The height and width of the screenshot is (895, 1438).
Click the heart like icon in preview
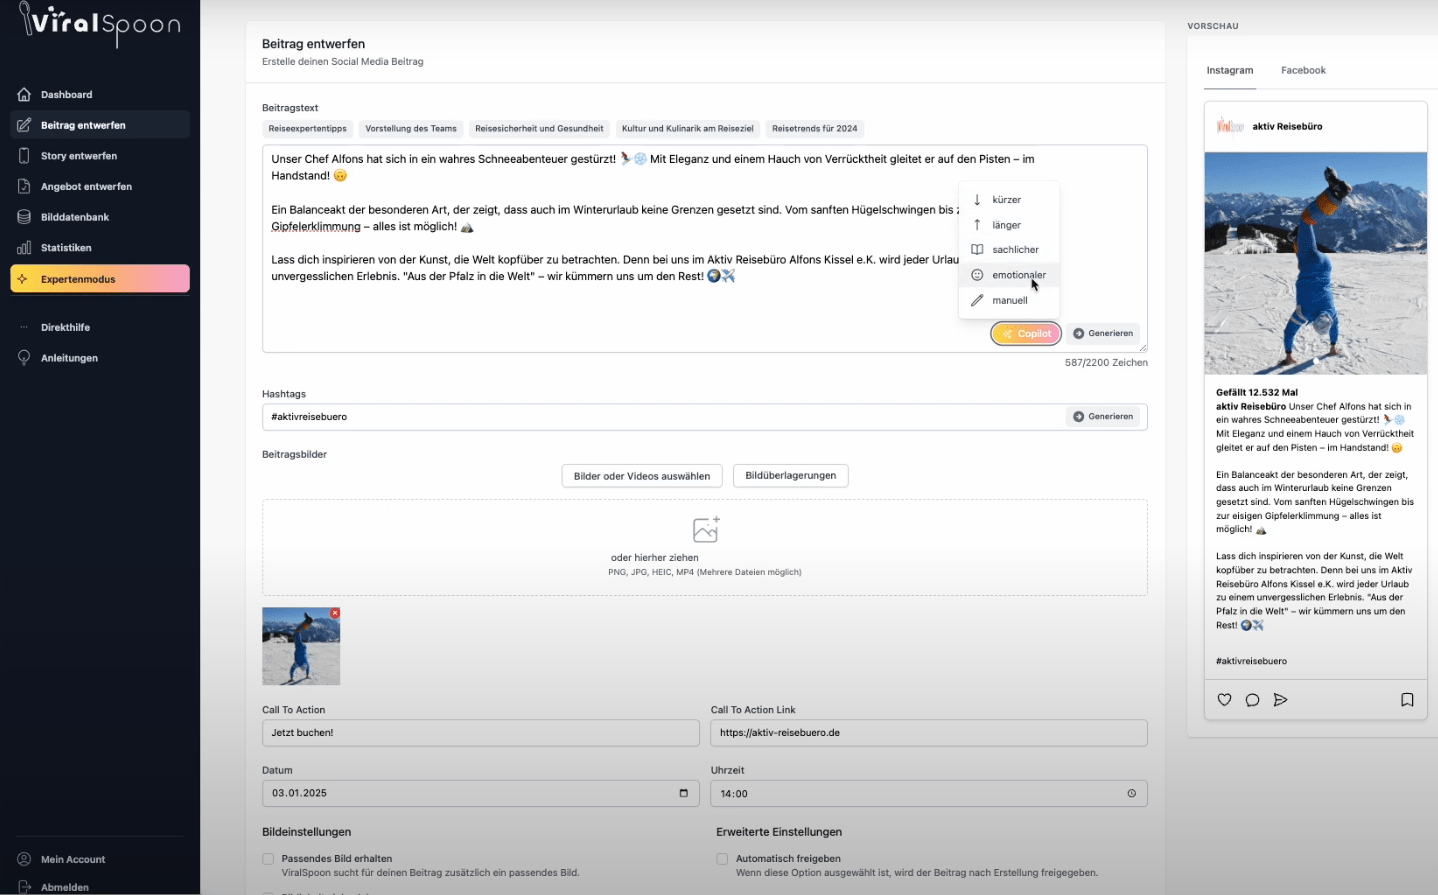[x=1224, y=700]
